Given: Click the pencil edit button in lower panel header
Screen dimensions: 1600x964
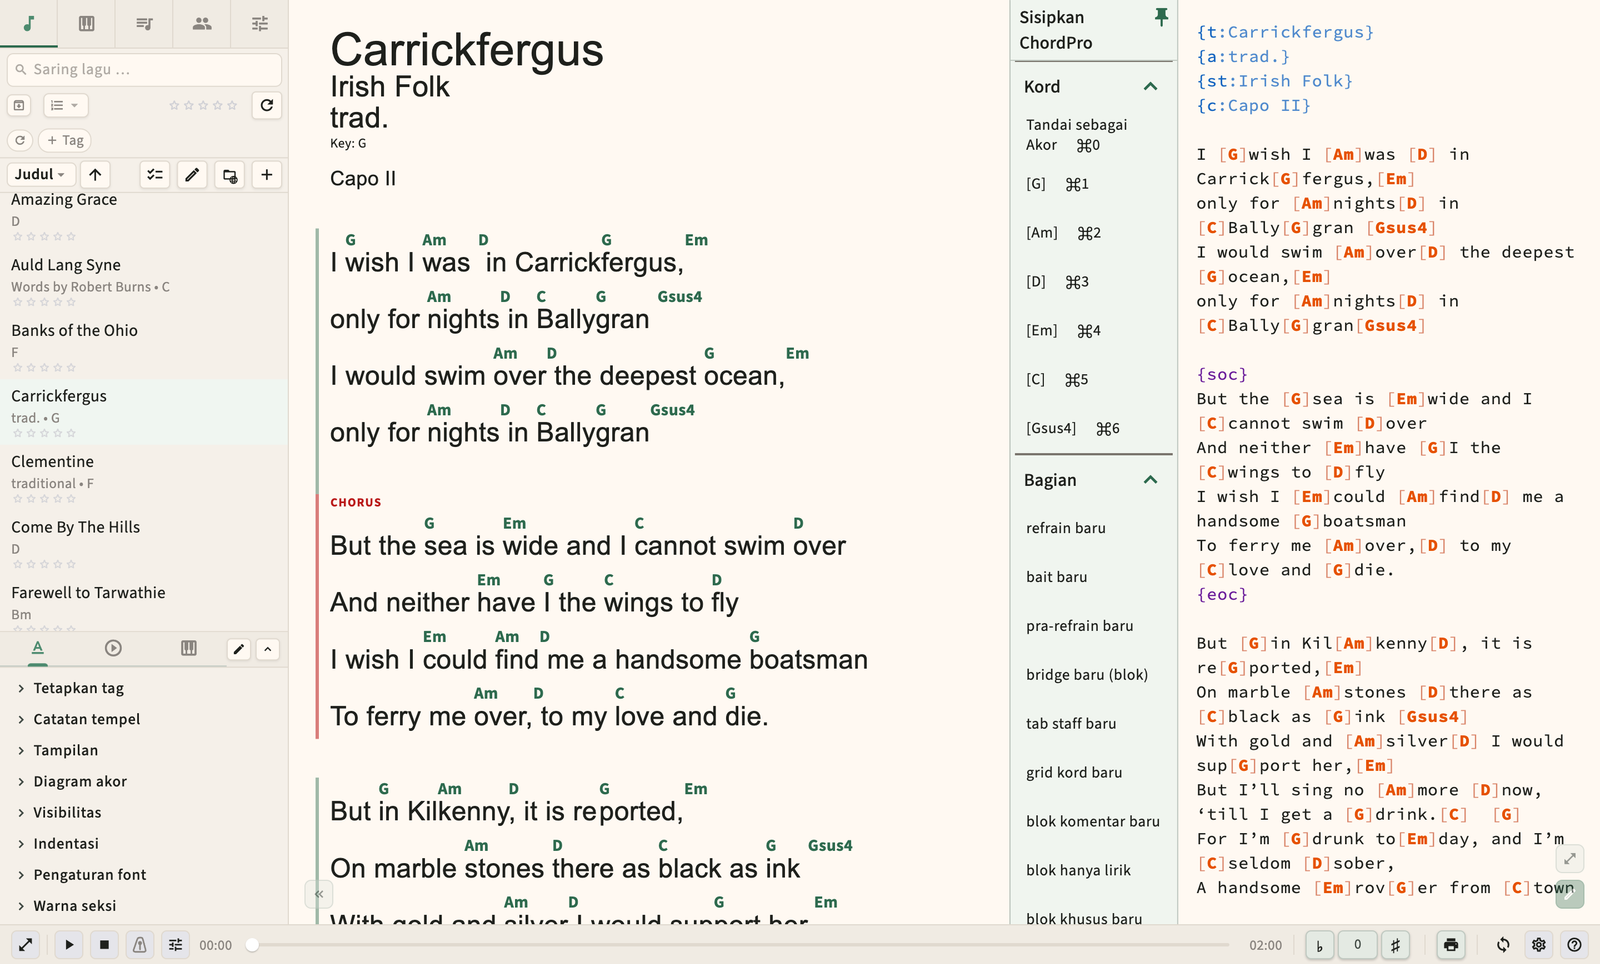Looking at the screenshot, I should [x=239, y=649].
